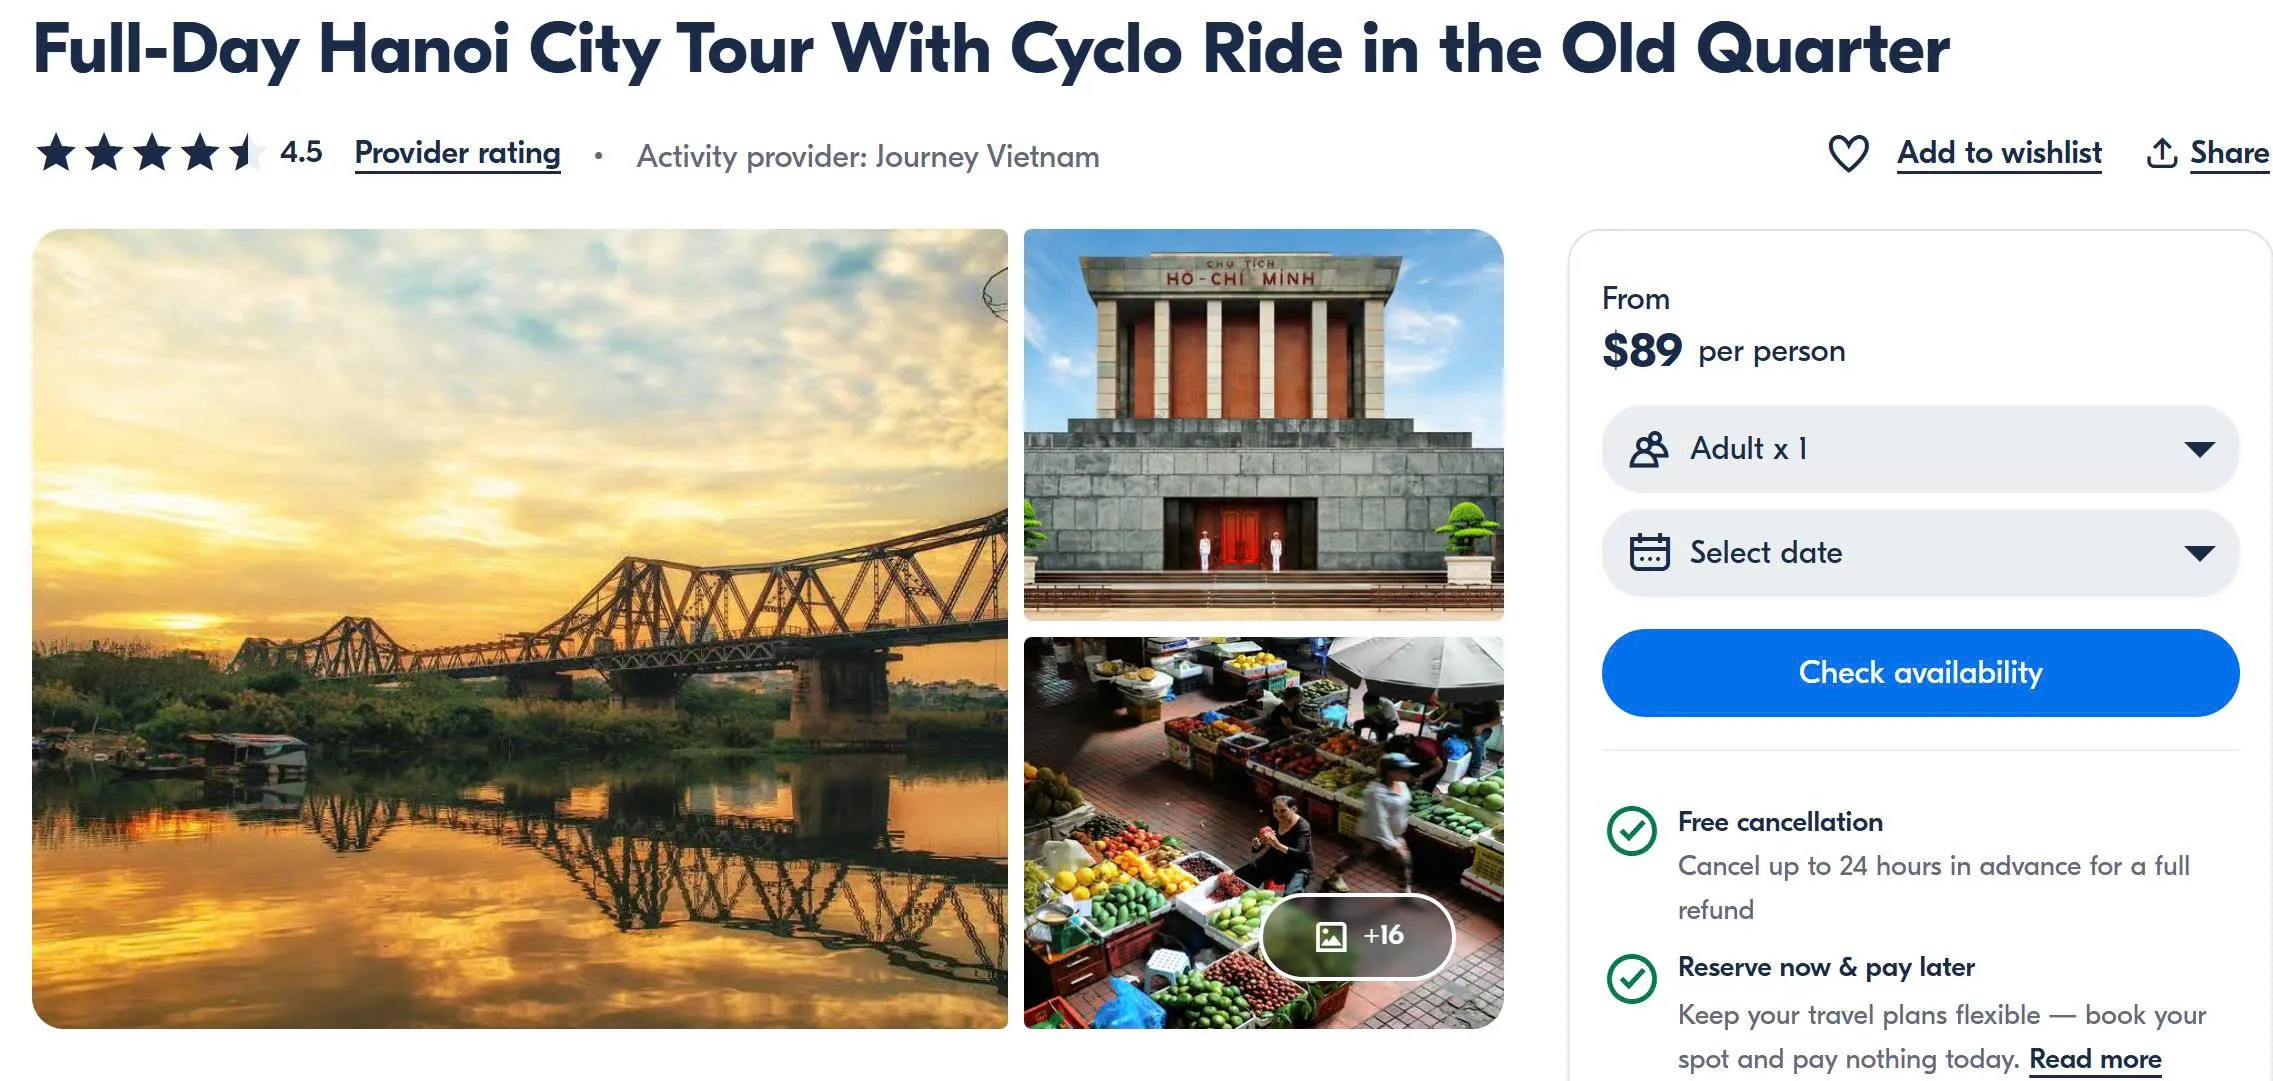Click the Check availability button

tap(1920, 673)
